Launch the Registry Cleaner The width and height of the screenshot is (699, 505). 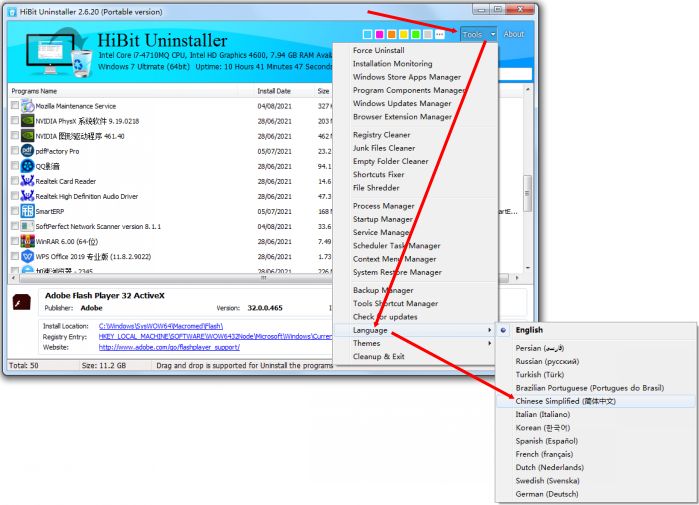(x=381, y=135)
